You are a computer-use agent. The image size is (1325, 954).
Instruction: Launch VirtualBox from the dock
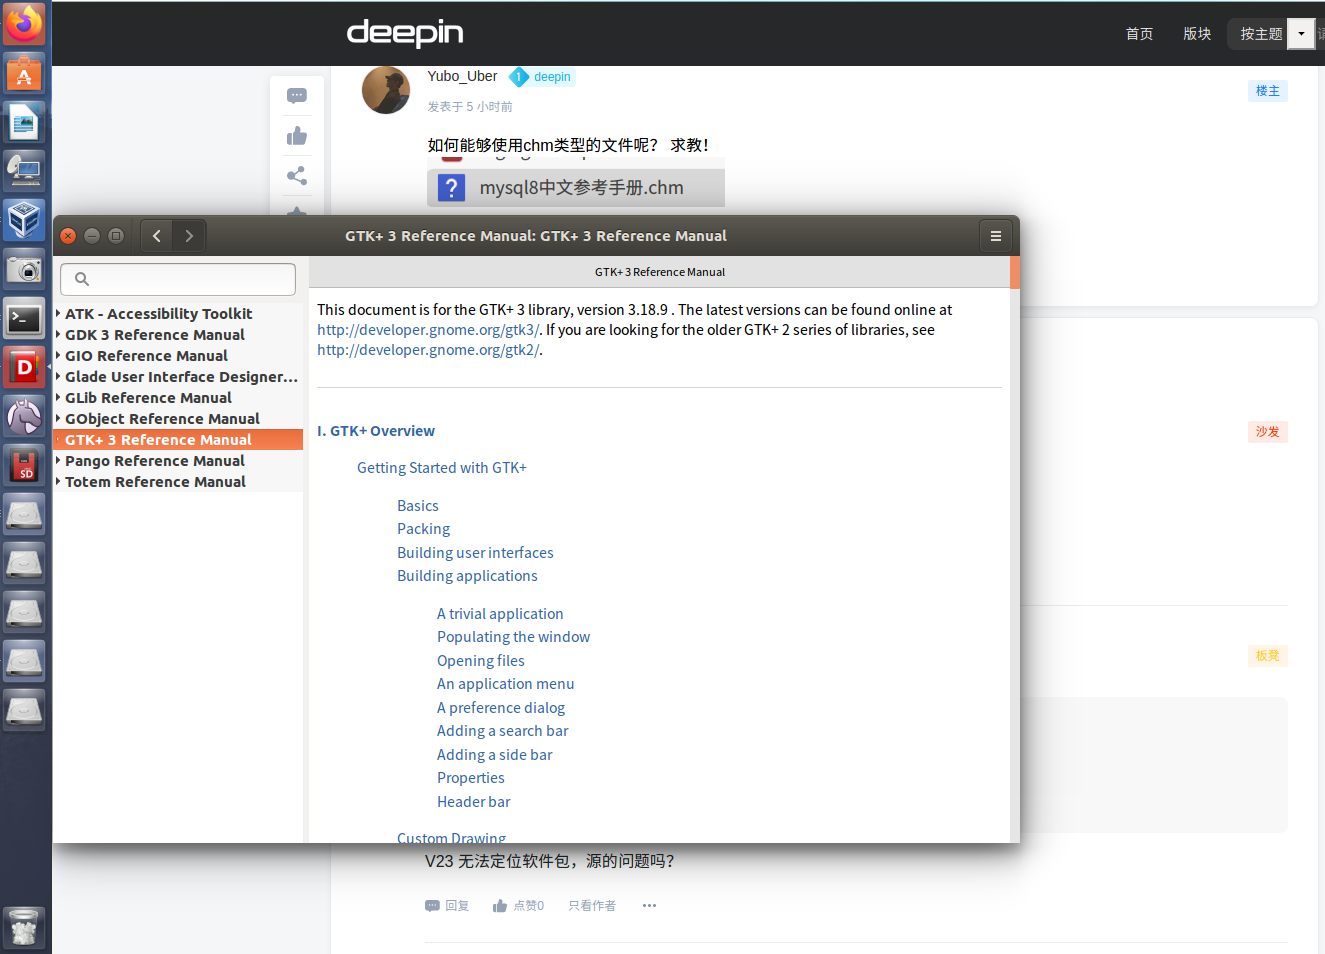24,219
